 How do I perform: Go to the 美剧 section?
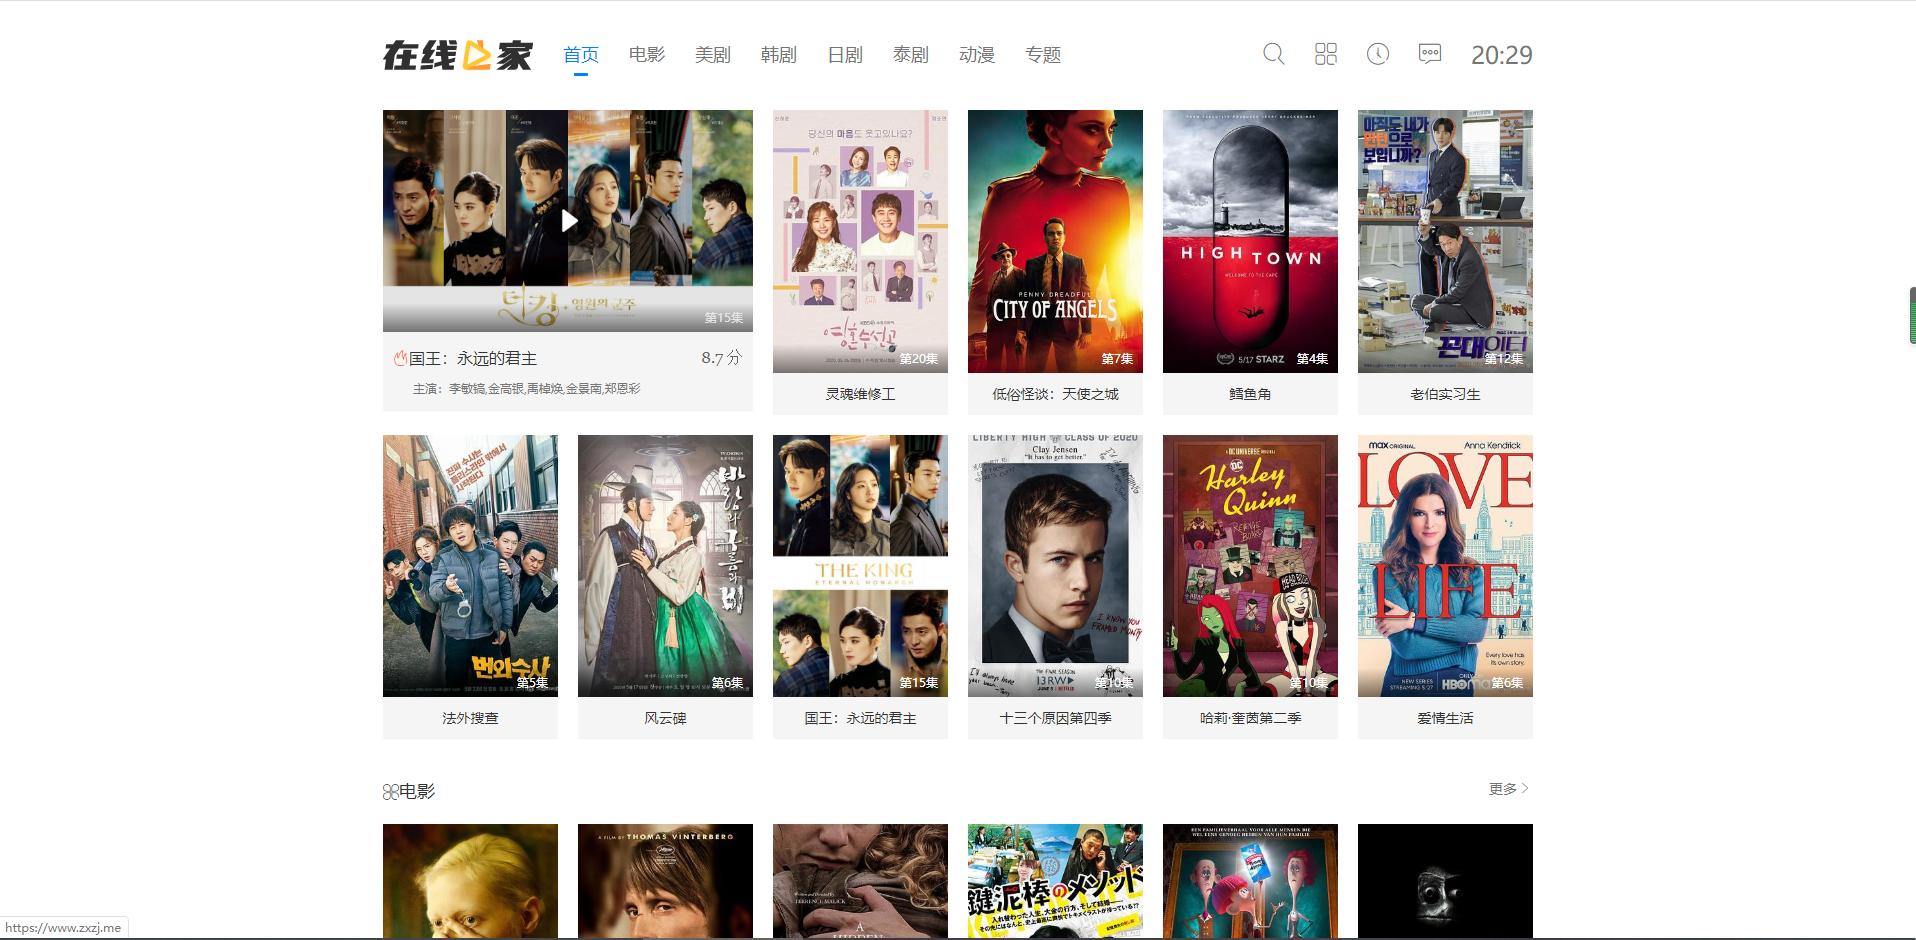click(713, 55)
